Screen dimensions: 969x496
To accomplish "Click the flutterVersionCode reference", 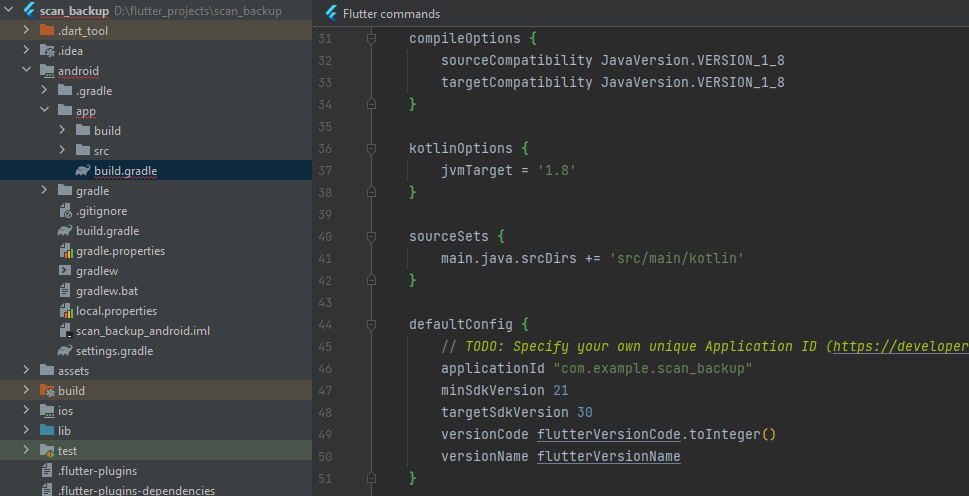I will pyautogui.click(x=609, y=434).
